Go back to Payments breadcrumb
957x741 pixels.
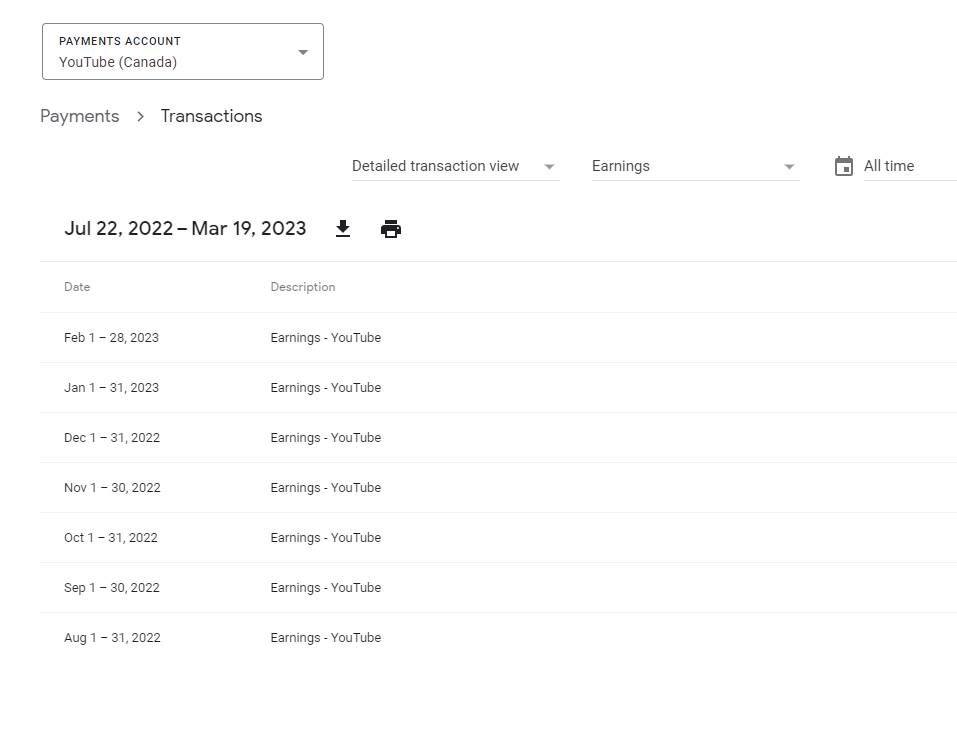point(80,116)
